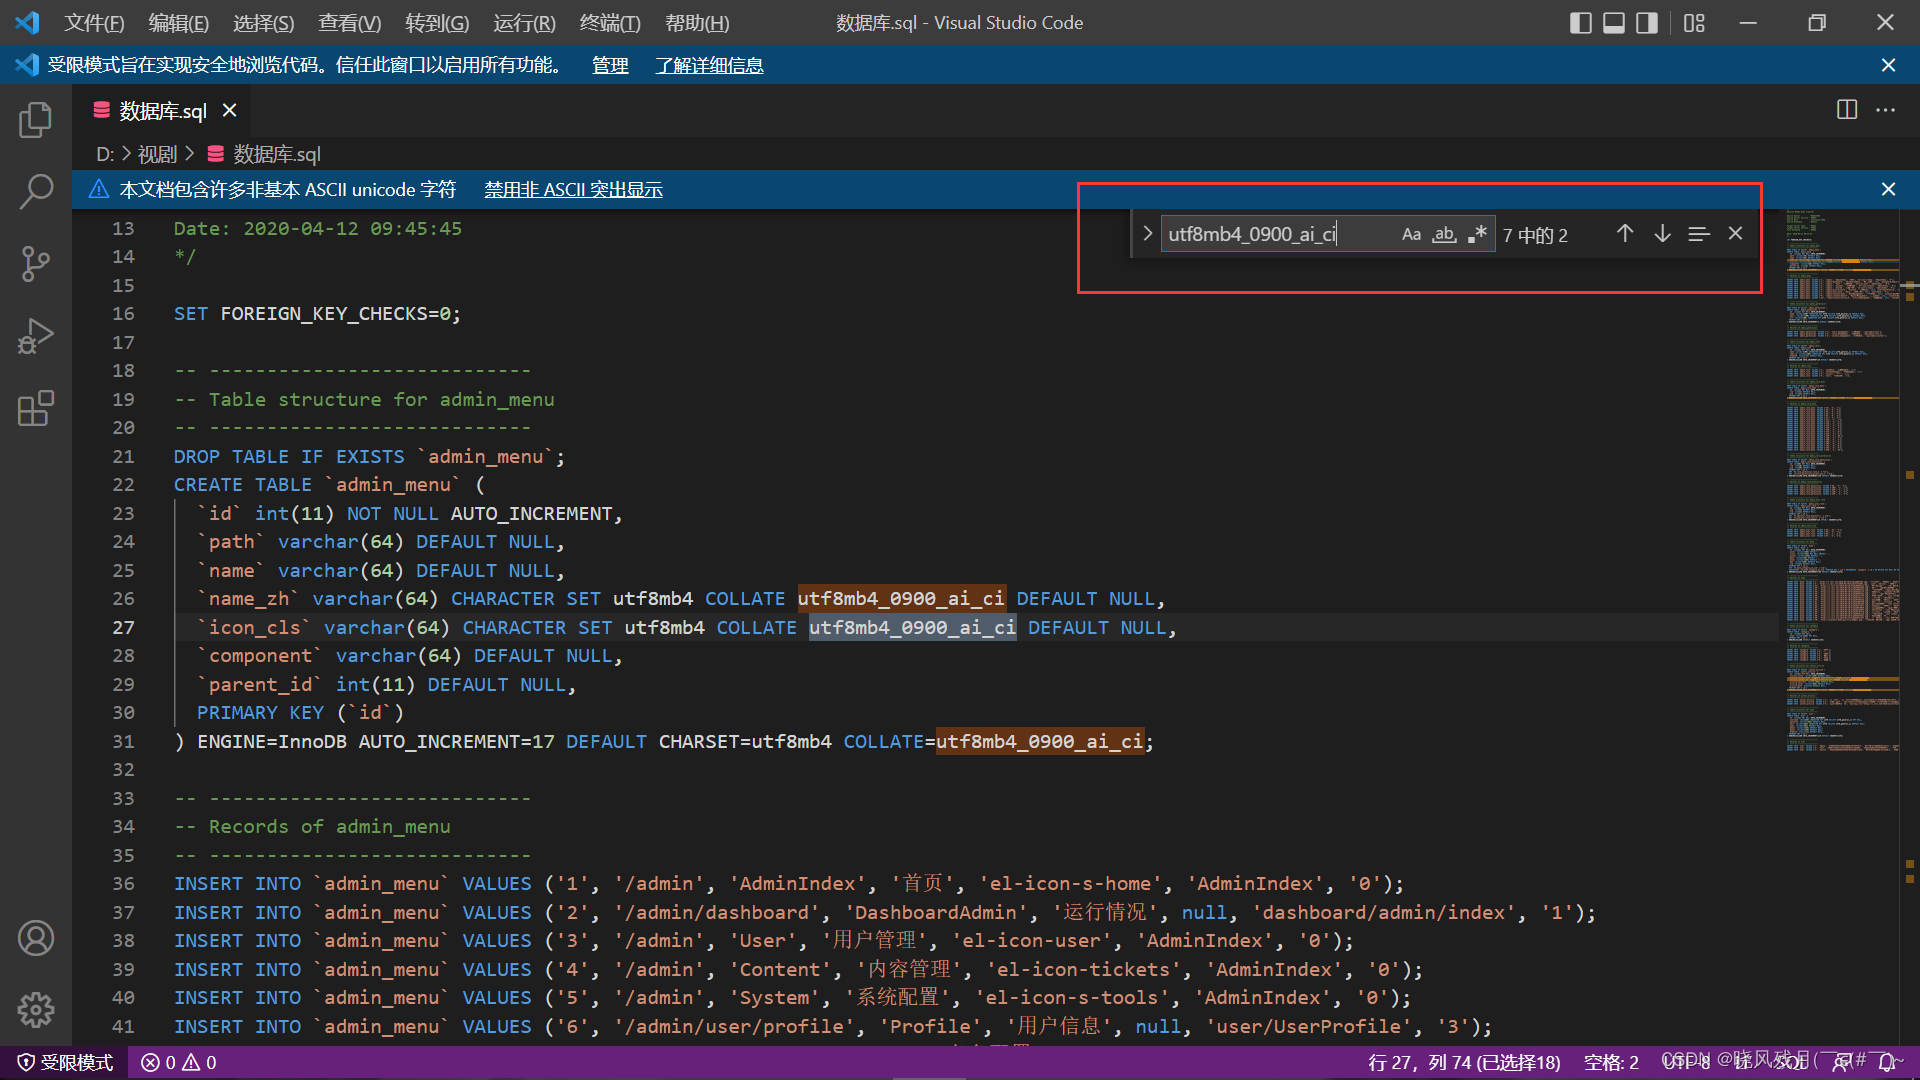Click the 视剧 breadcrumb folder
This screenshot has width=1920, height=1080.
[157, 154]
